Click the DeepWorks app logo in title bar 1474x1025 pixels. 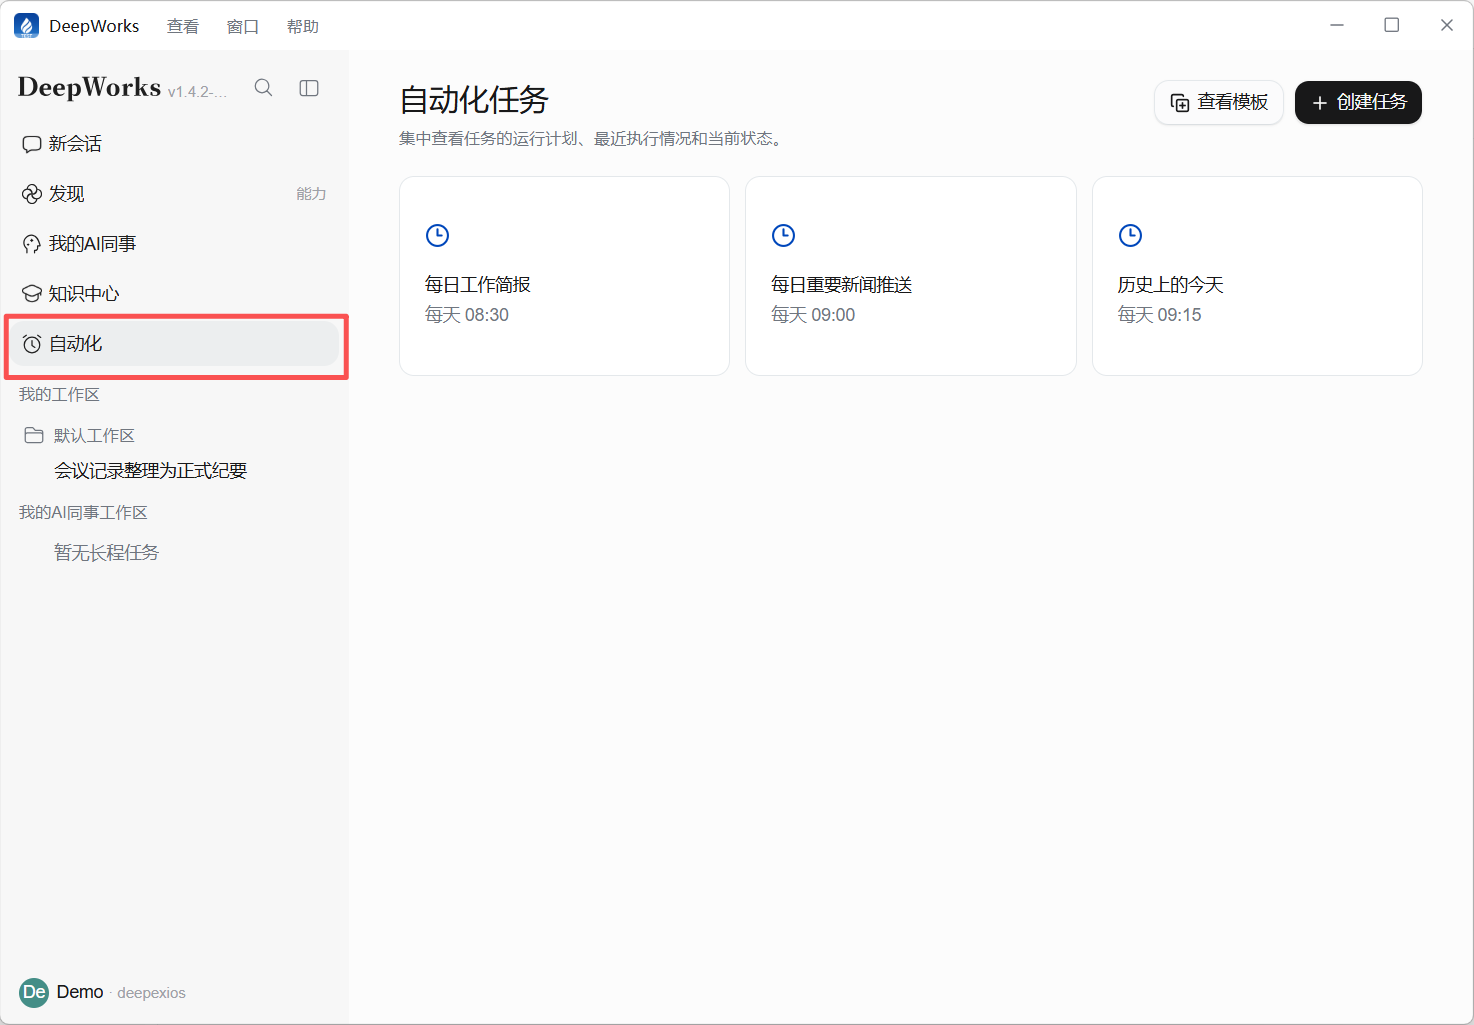coord(26,26)
